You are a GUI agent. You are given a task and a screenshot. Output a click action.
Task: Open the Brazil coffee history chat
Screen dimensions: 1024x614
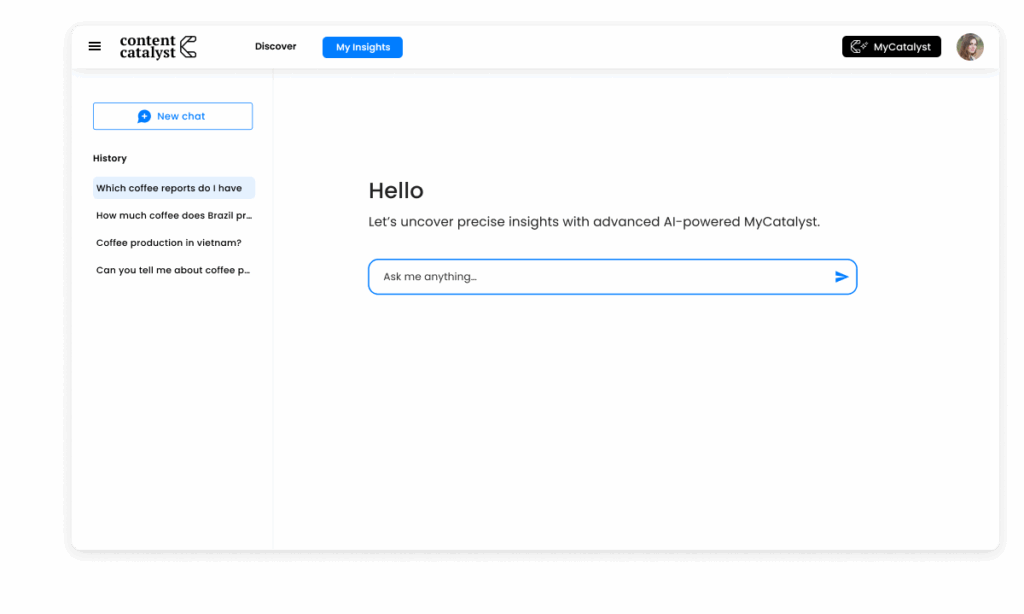(x=173, y=215)
